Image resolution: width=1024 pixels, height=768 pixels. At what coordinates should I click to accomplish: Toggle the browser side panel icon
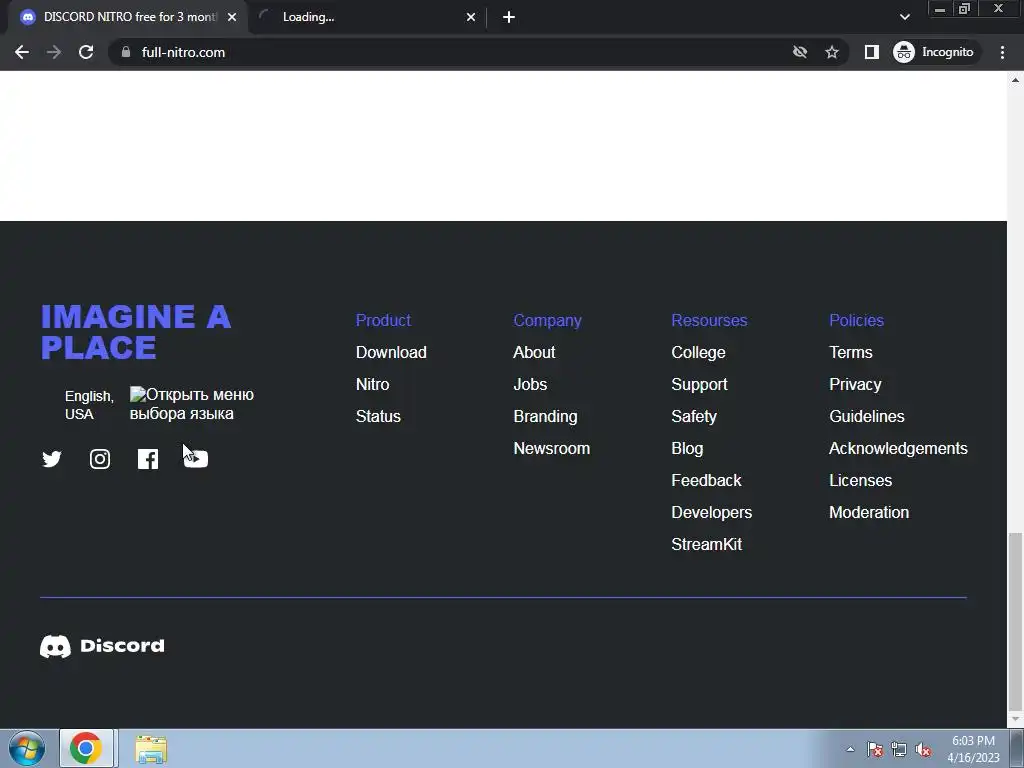pos(872,52)
